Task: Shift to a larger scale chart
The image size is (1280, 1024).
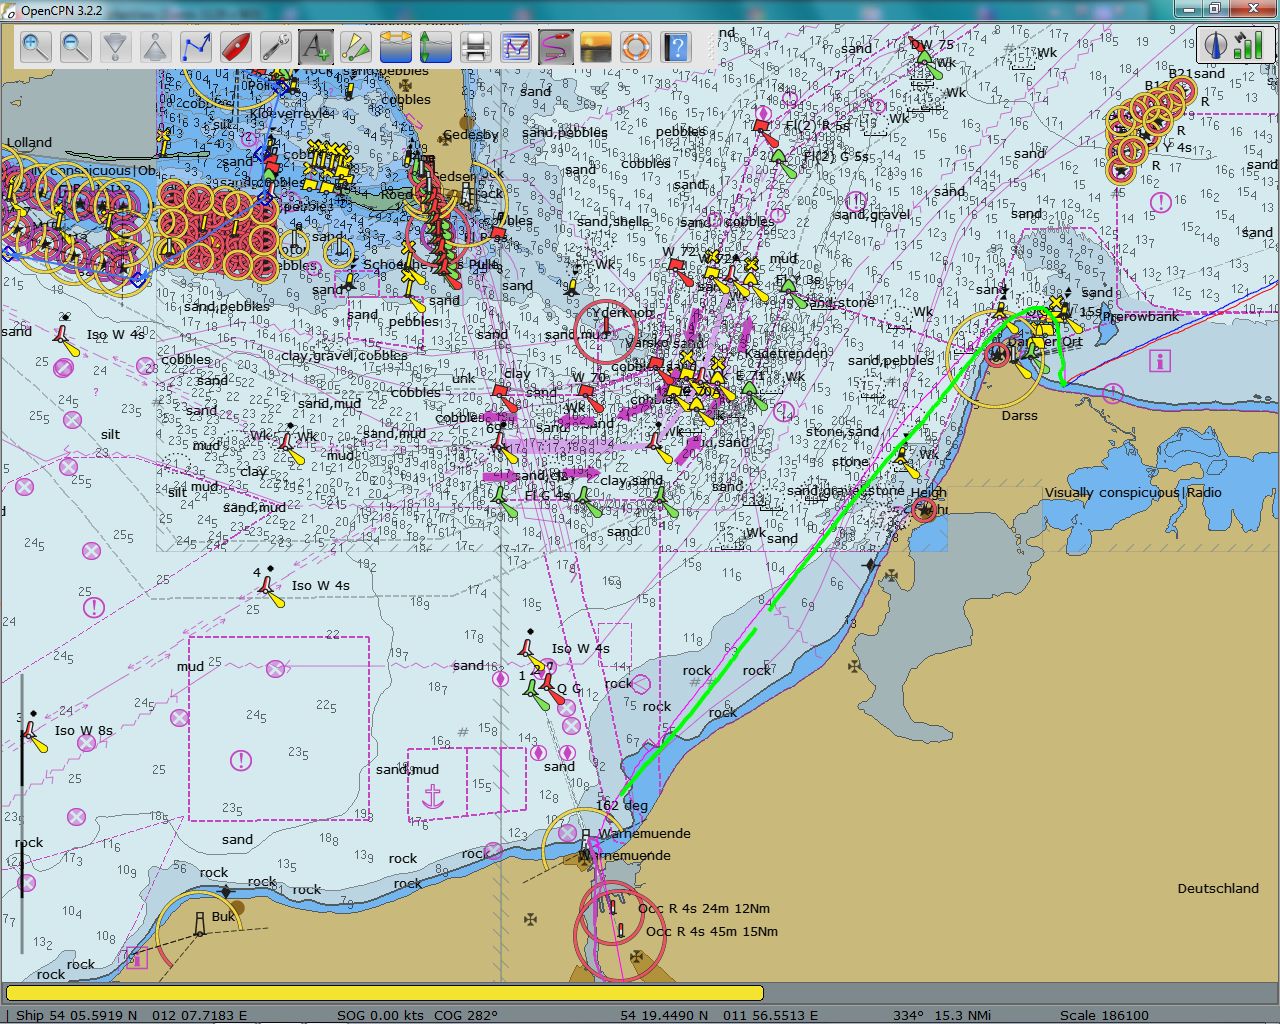Action: [116, 46]
